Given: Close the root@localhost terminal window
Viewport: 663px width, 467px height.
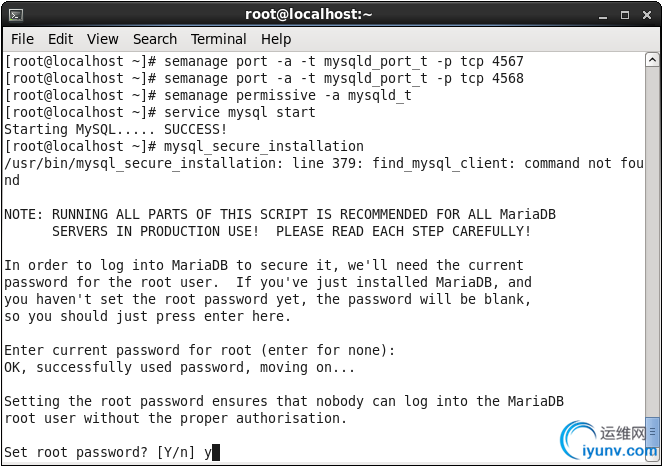Looking at the screenshot, I should point(647,15).
